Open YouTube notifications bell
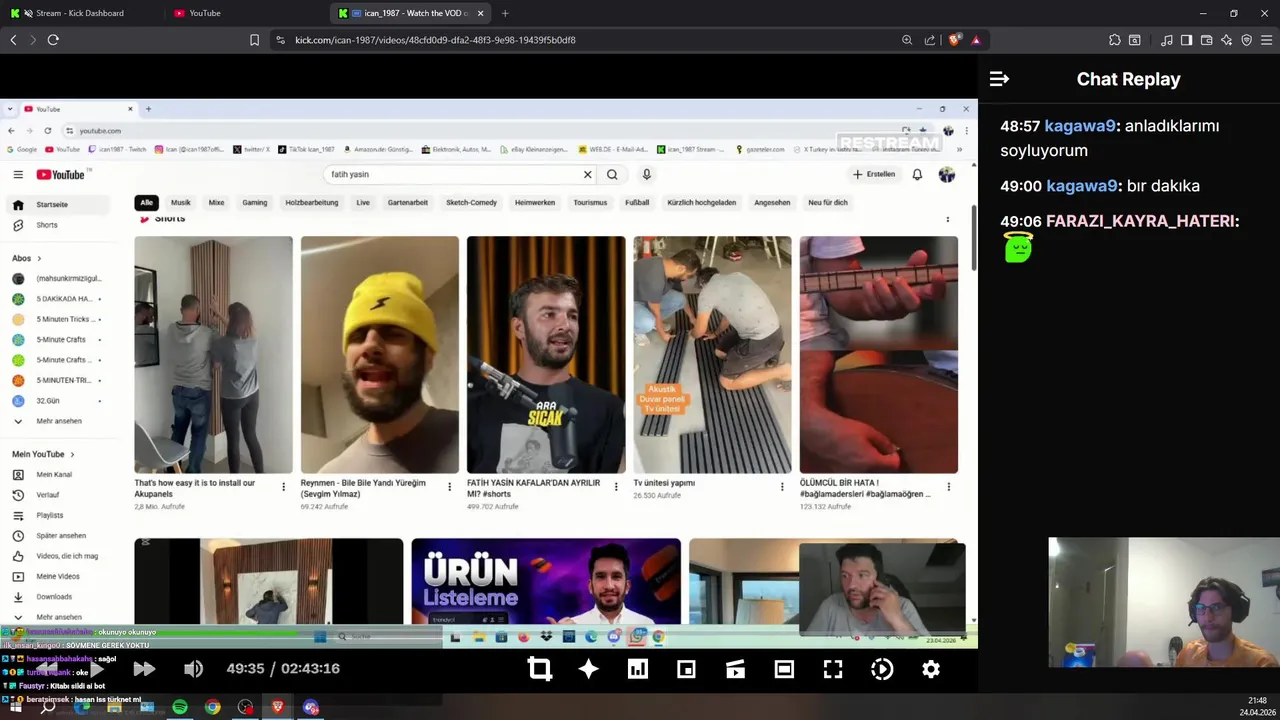 pos(917,174)
